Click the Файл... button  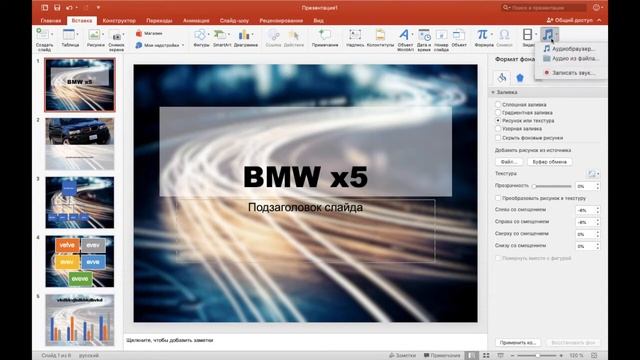tap(509, 162)
